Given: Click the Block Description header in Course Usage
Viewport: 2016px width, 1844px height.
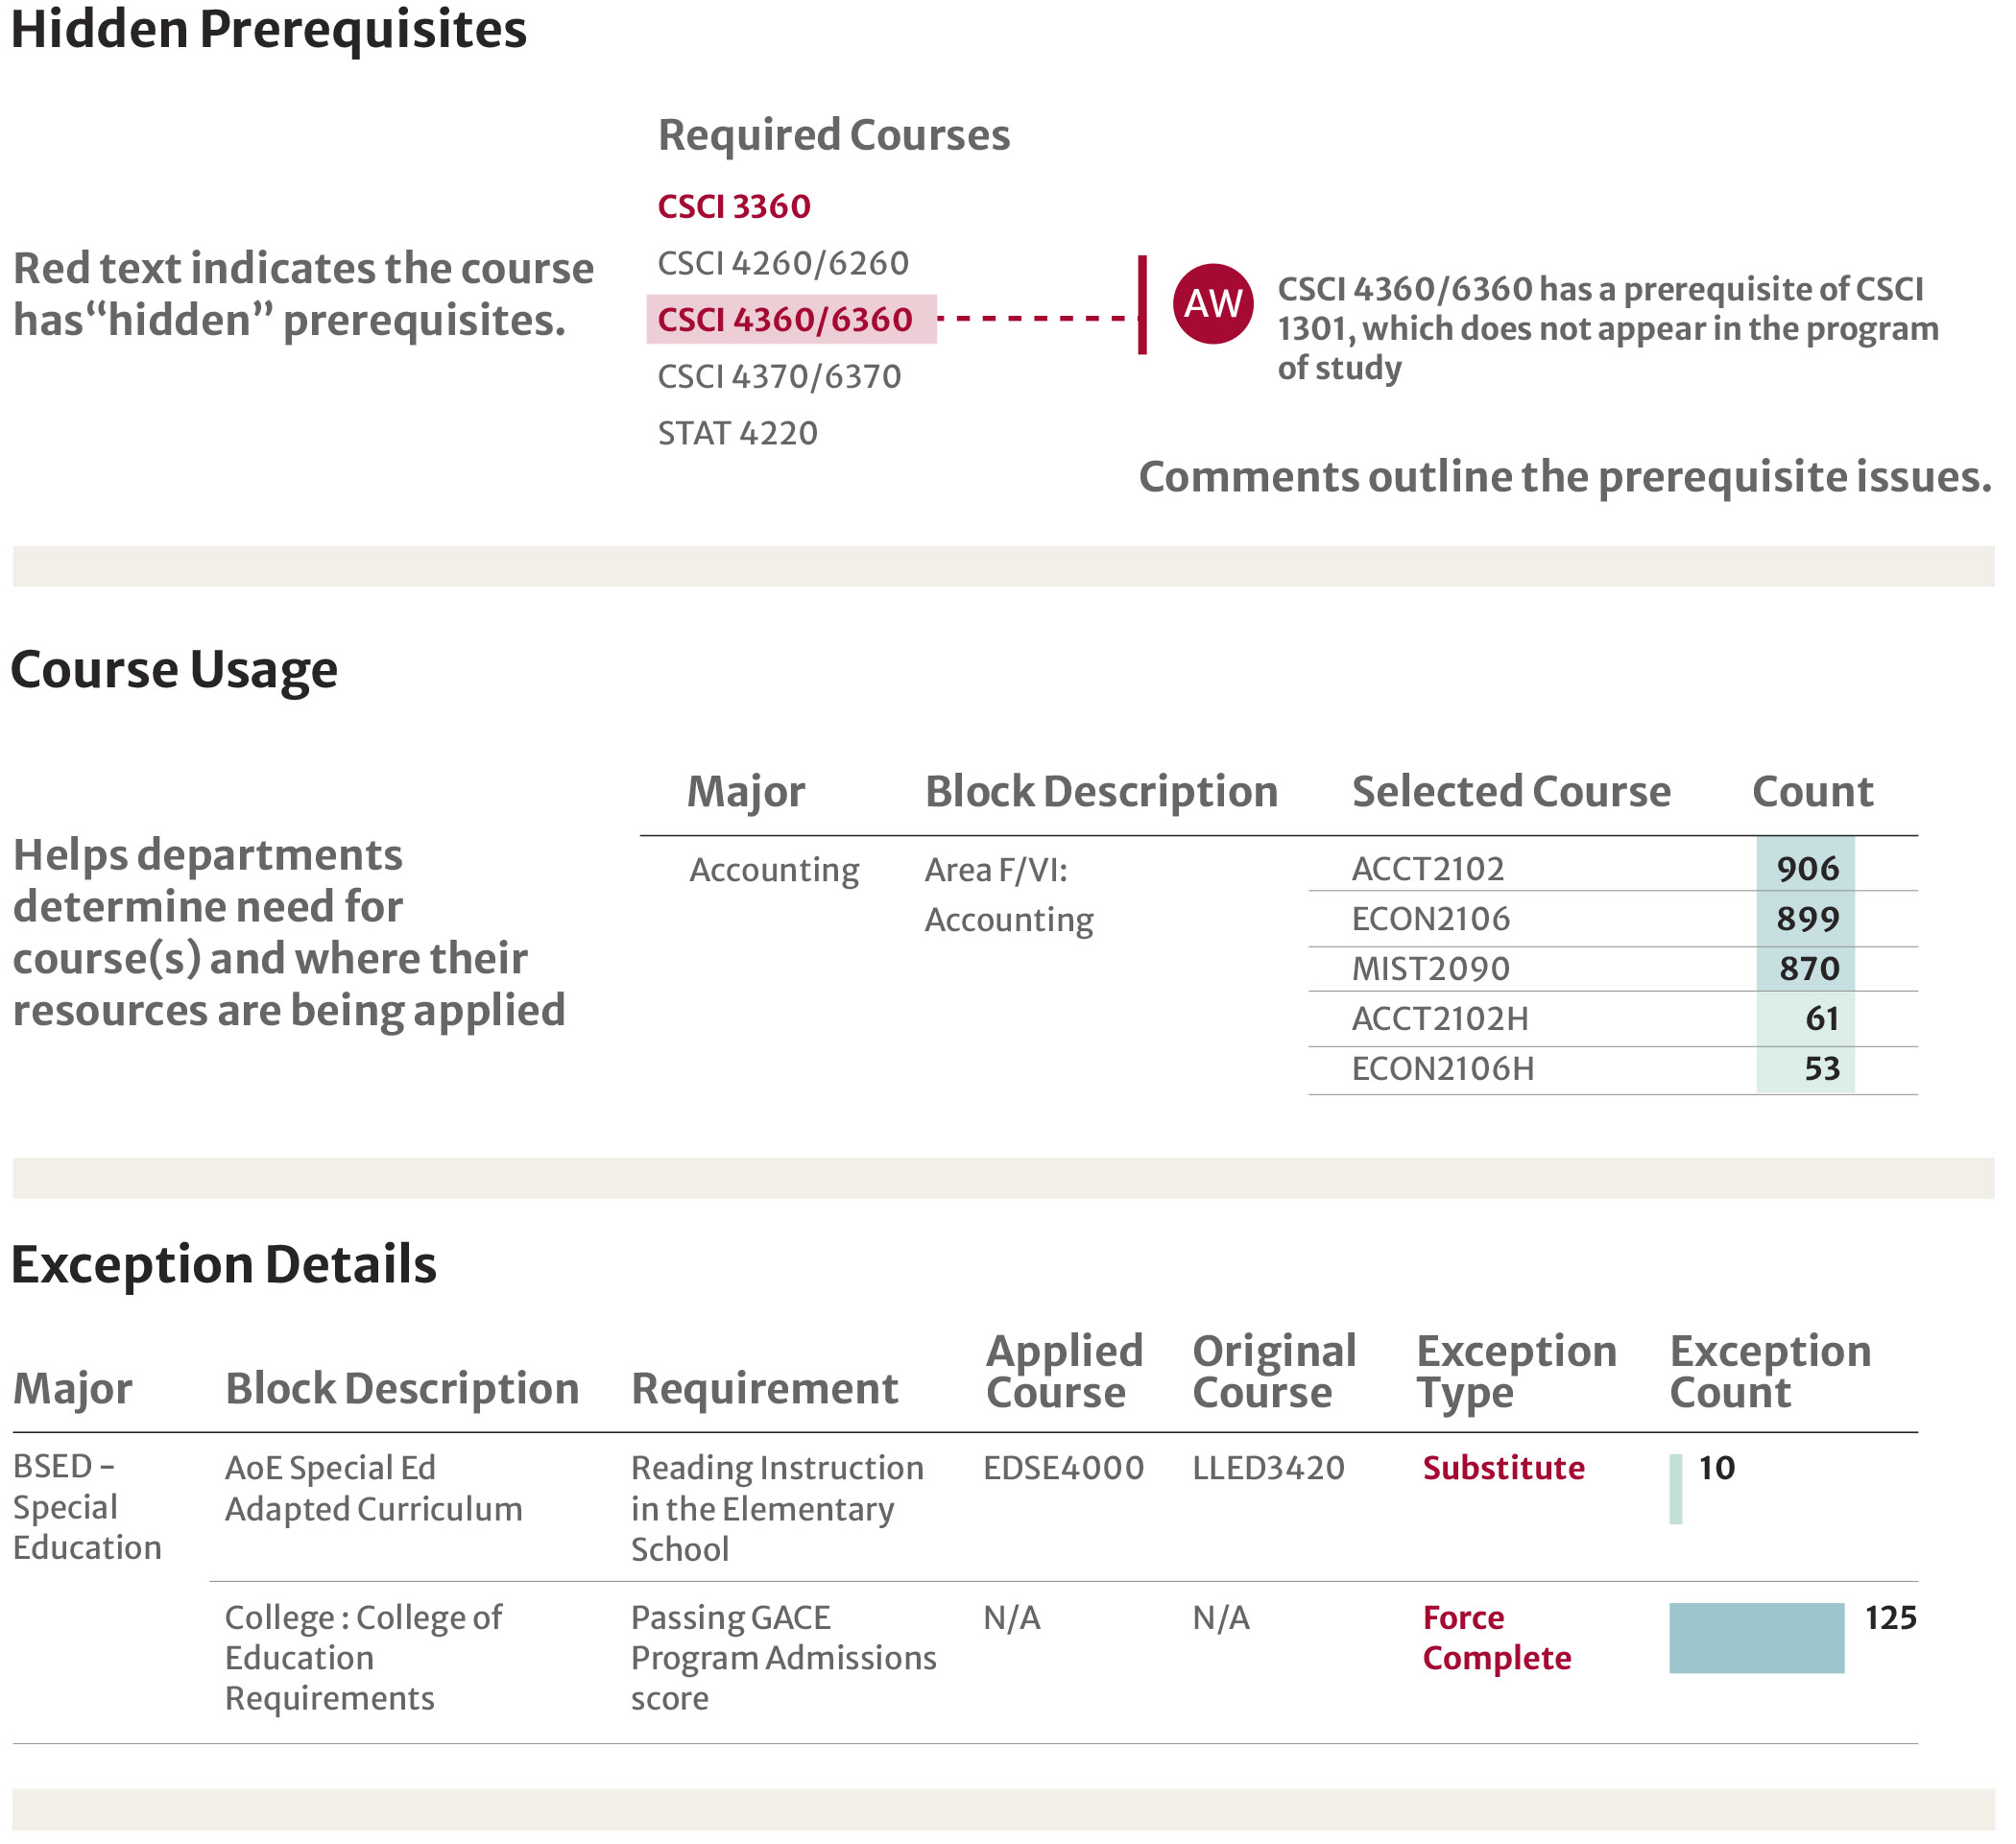Looking at the screenshot, I should (x=1101, y=792).
